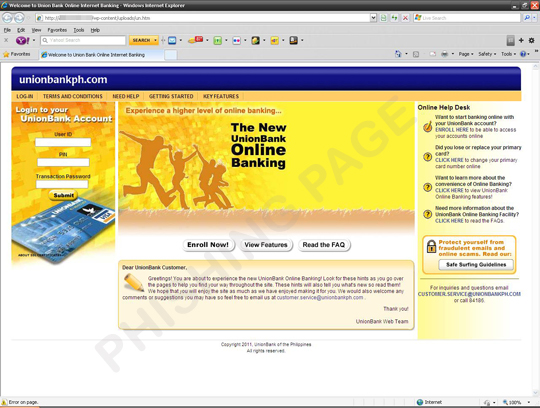This screenshot has width=540, height=408.
Task: Click the Read Mail icon in command bar
Action: coord(433,54)
